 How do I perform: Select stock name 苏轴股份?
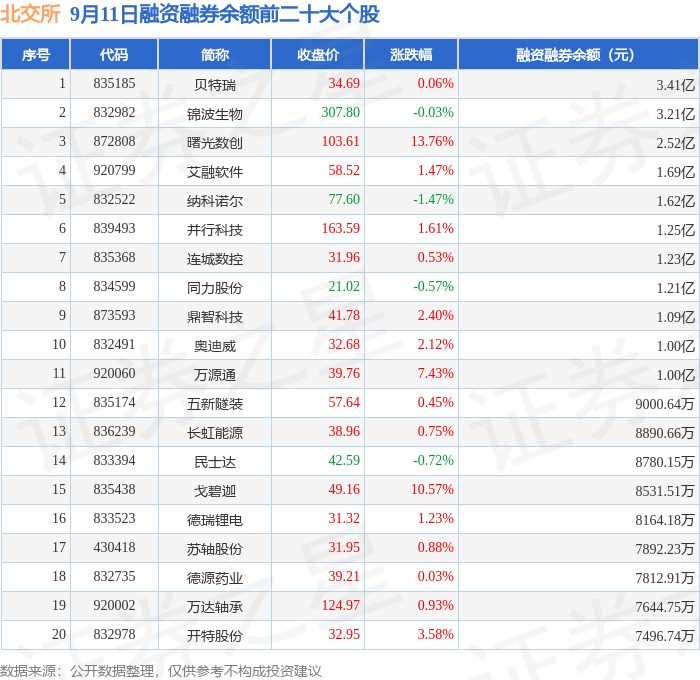pos(215,549)
